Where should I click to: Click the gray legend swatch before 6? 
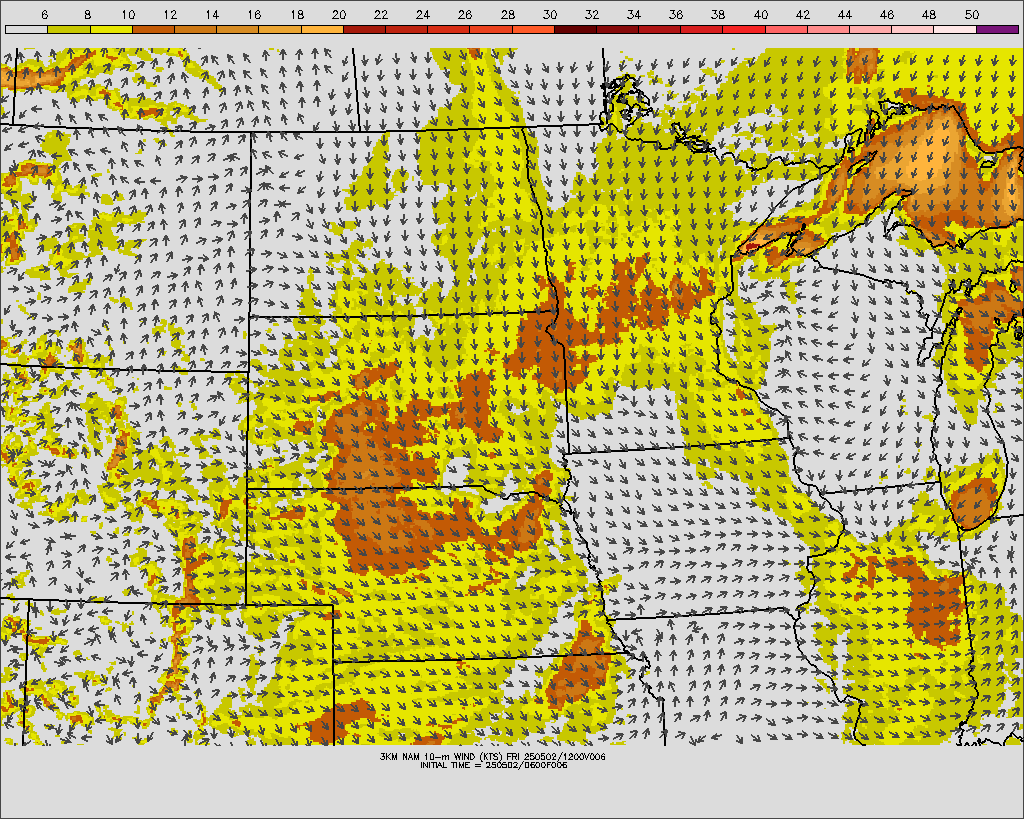click(x=26, y=29)
